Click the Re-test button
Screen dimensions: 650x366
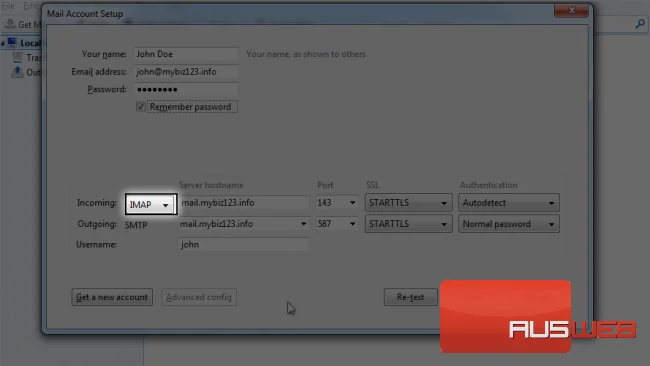click(x=410, y=297)
